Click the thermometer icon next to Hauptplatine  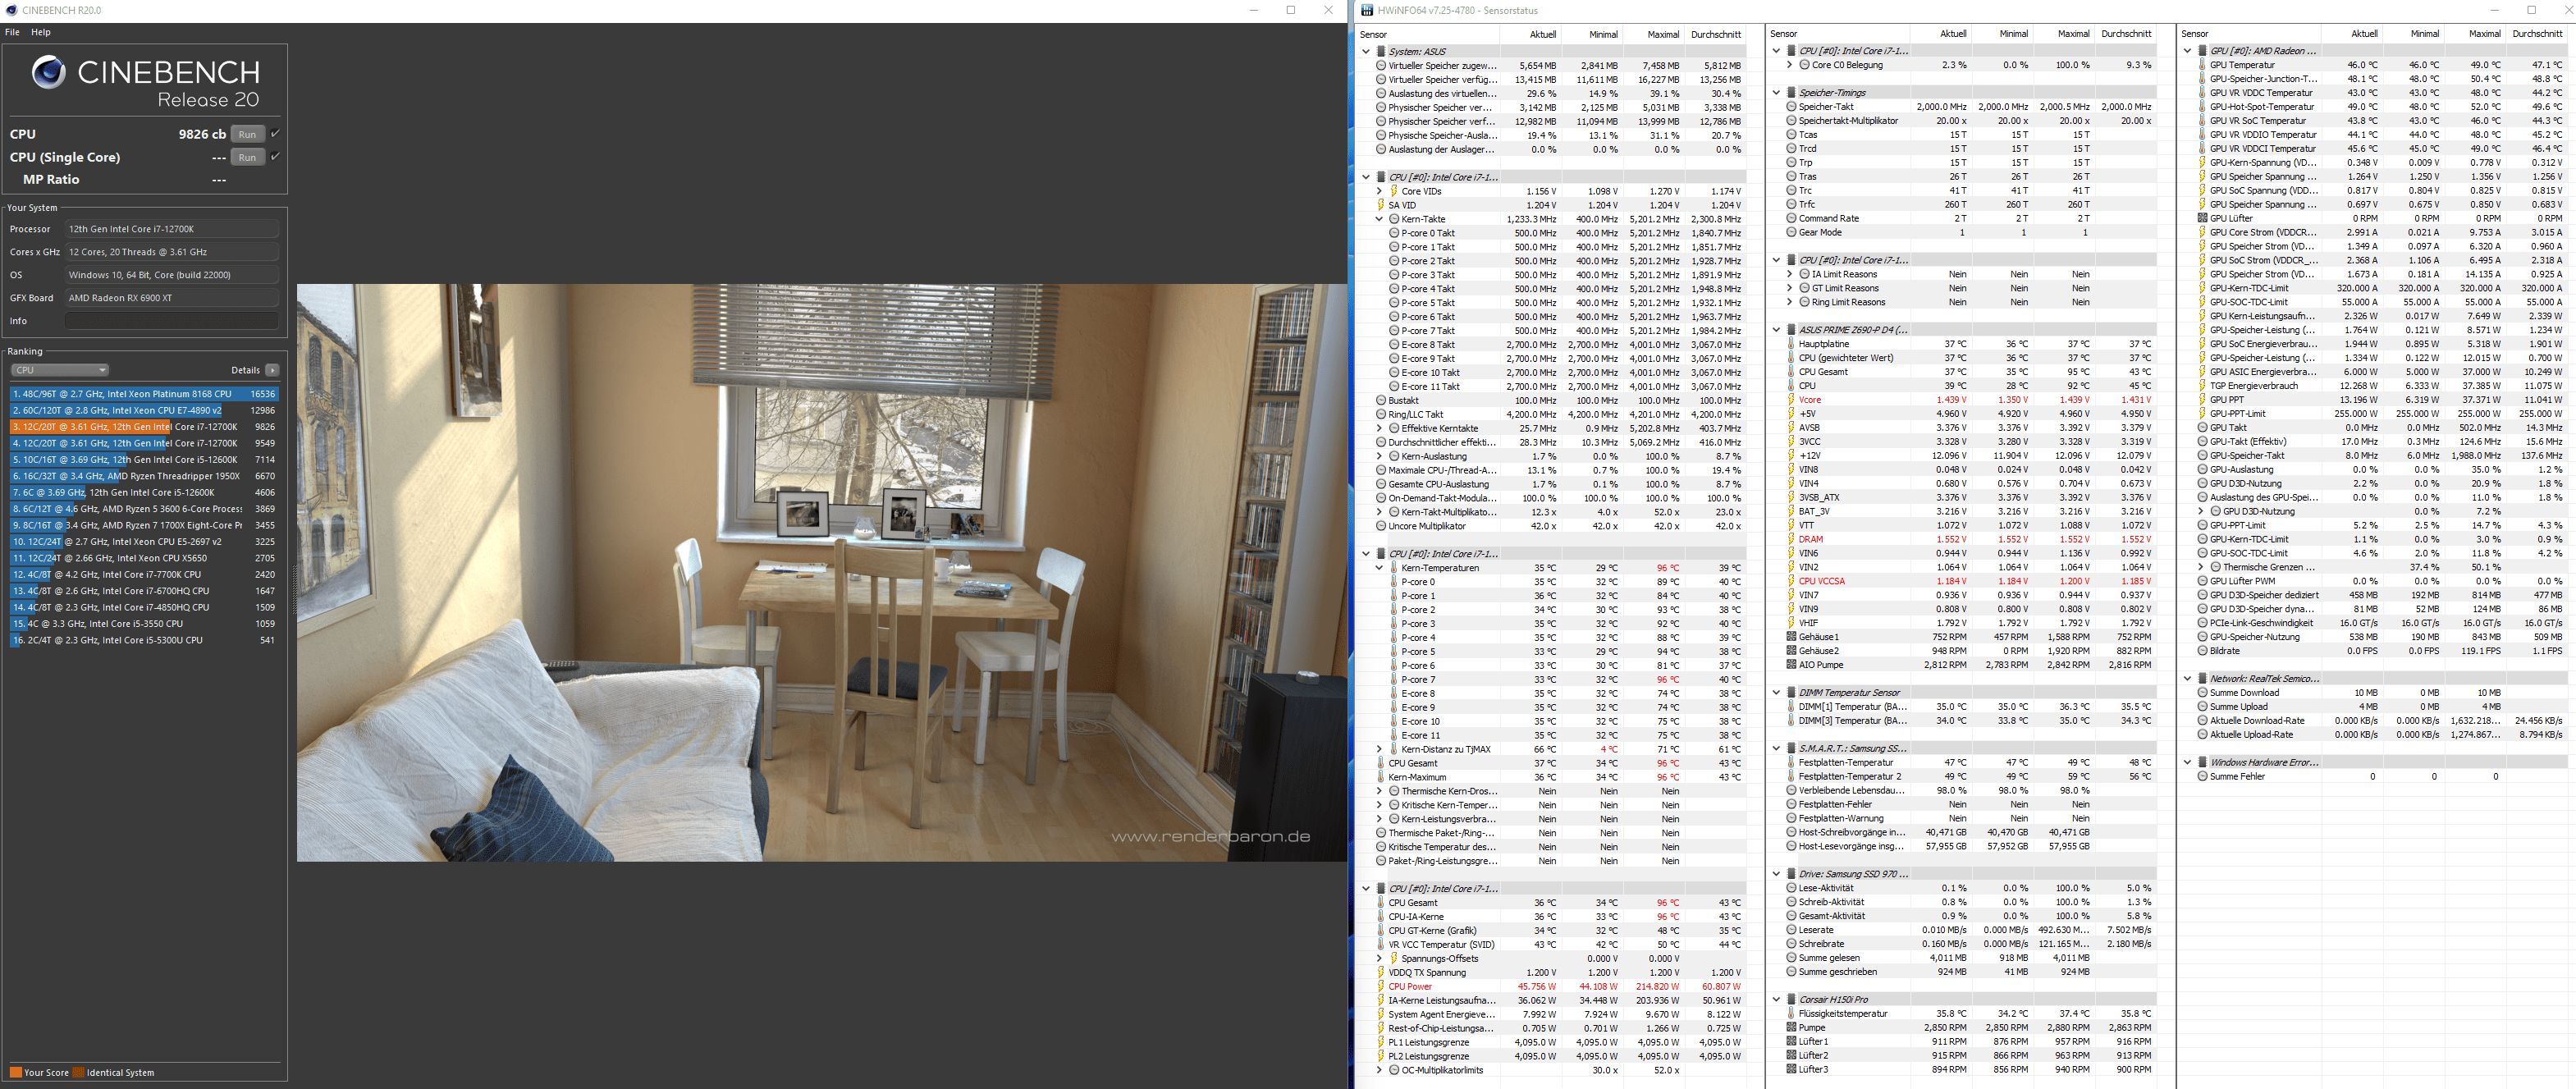pos(1791,344)
